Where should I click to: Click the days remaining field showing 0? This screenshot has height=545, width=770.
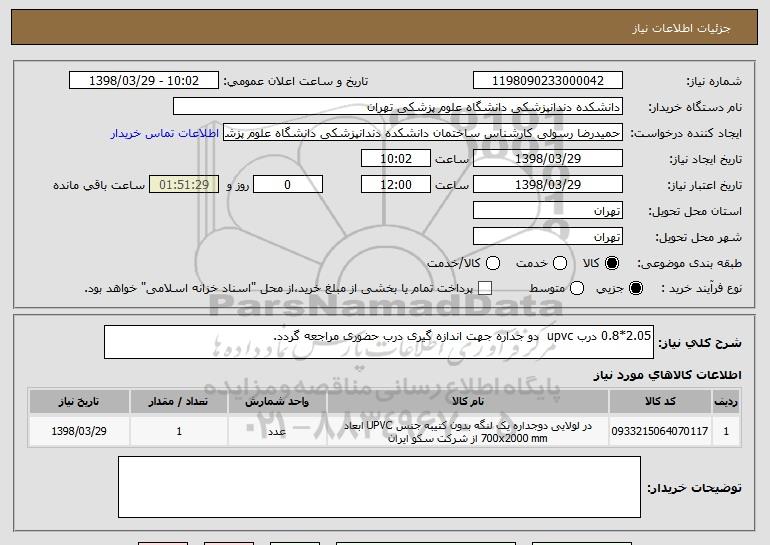coord(288,185)
